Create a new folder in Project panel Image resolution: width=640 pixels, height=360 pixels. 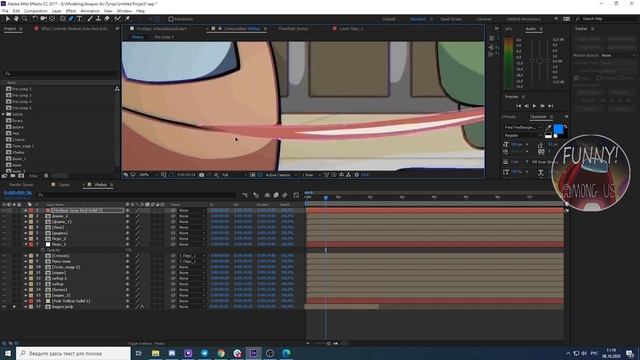13,176
